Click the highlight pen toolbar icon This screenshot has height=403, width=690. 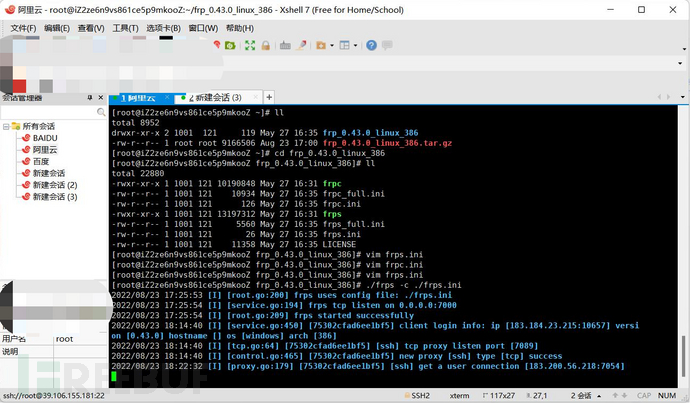pos(301,45)
